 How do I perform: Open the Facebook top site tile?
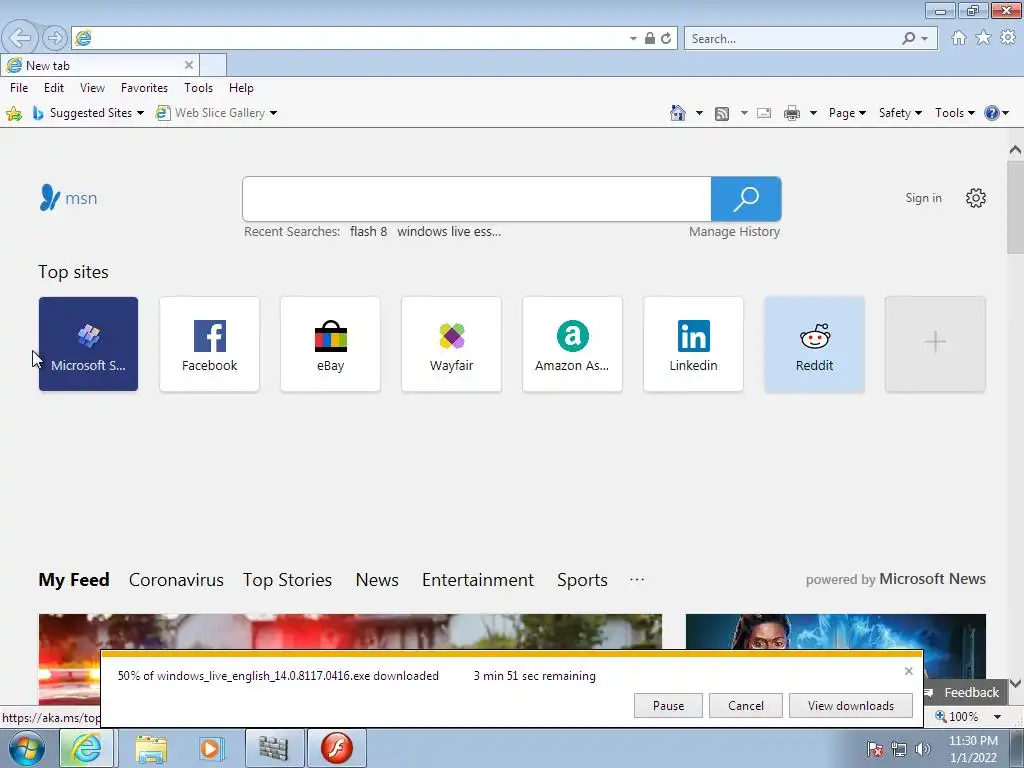(210, 344)
